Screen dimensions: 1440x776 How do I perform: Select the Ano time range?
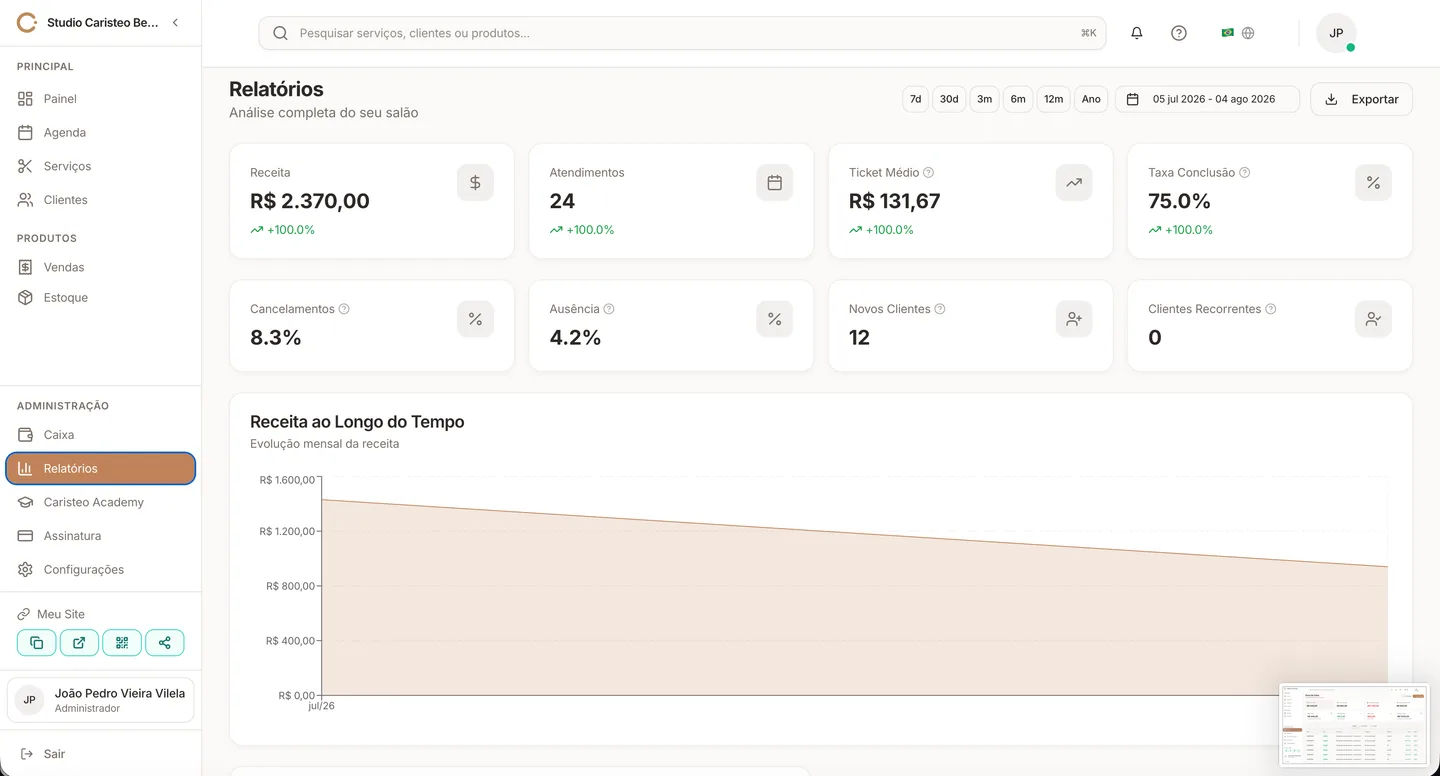[x=1091, y=99]
